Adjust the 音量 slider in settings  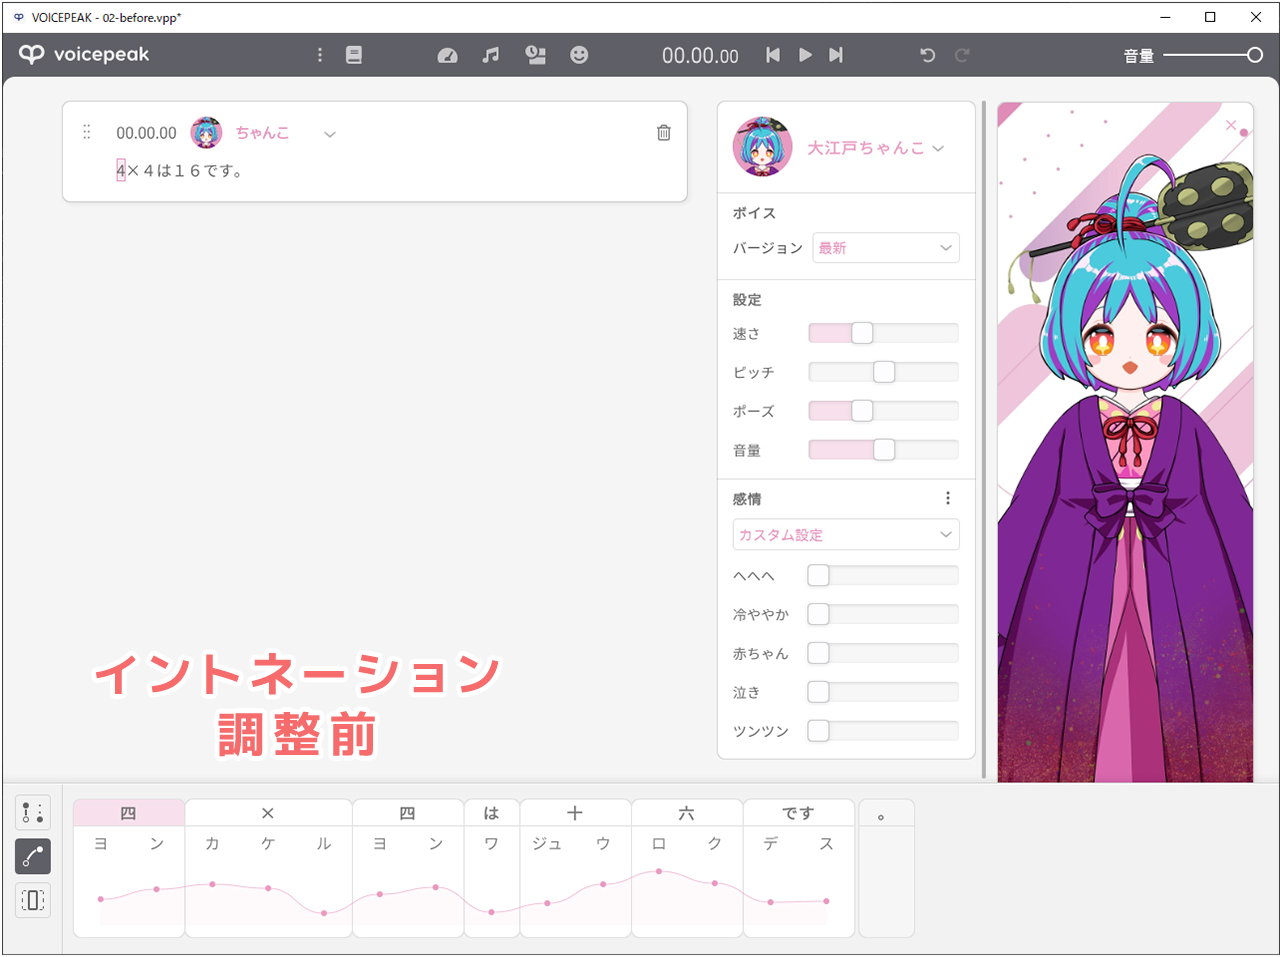[x=883, y=450]
